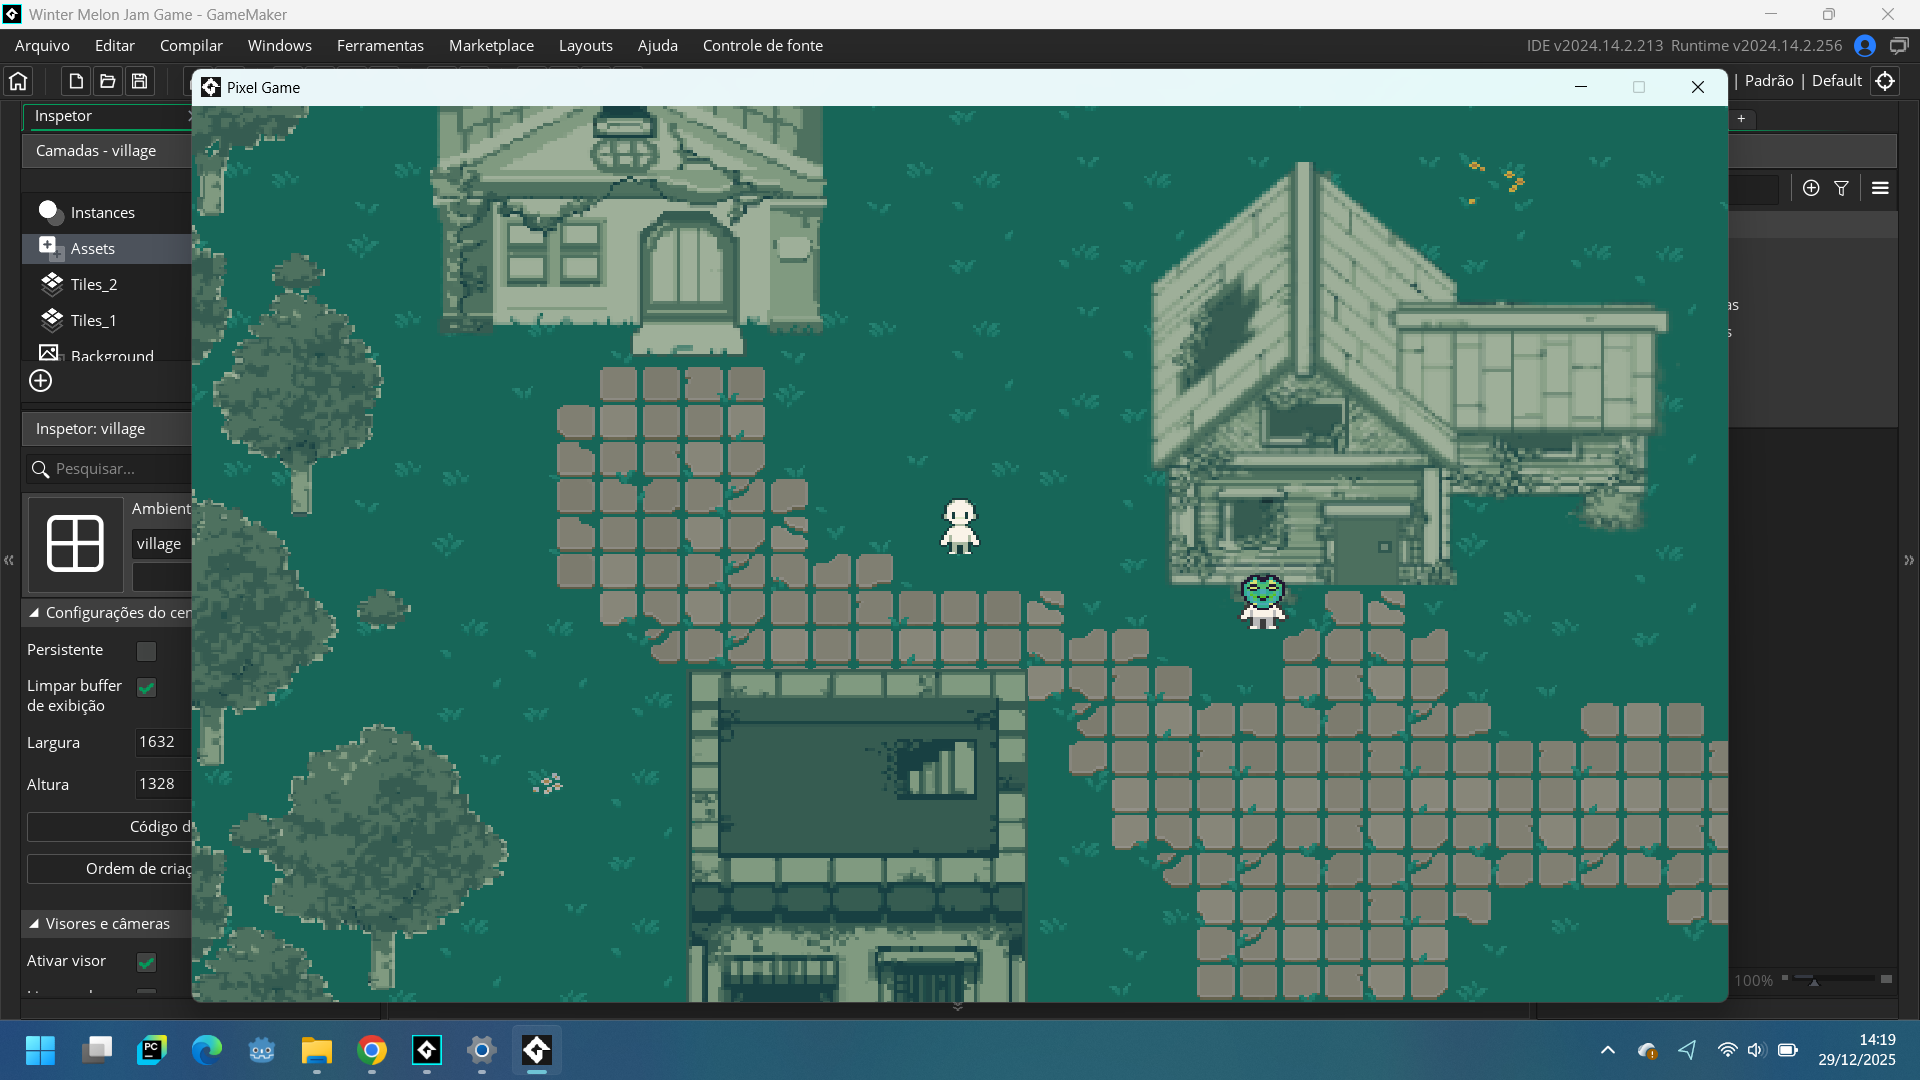Click the filter icon in asset browser

1841,188
